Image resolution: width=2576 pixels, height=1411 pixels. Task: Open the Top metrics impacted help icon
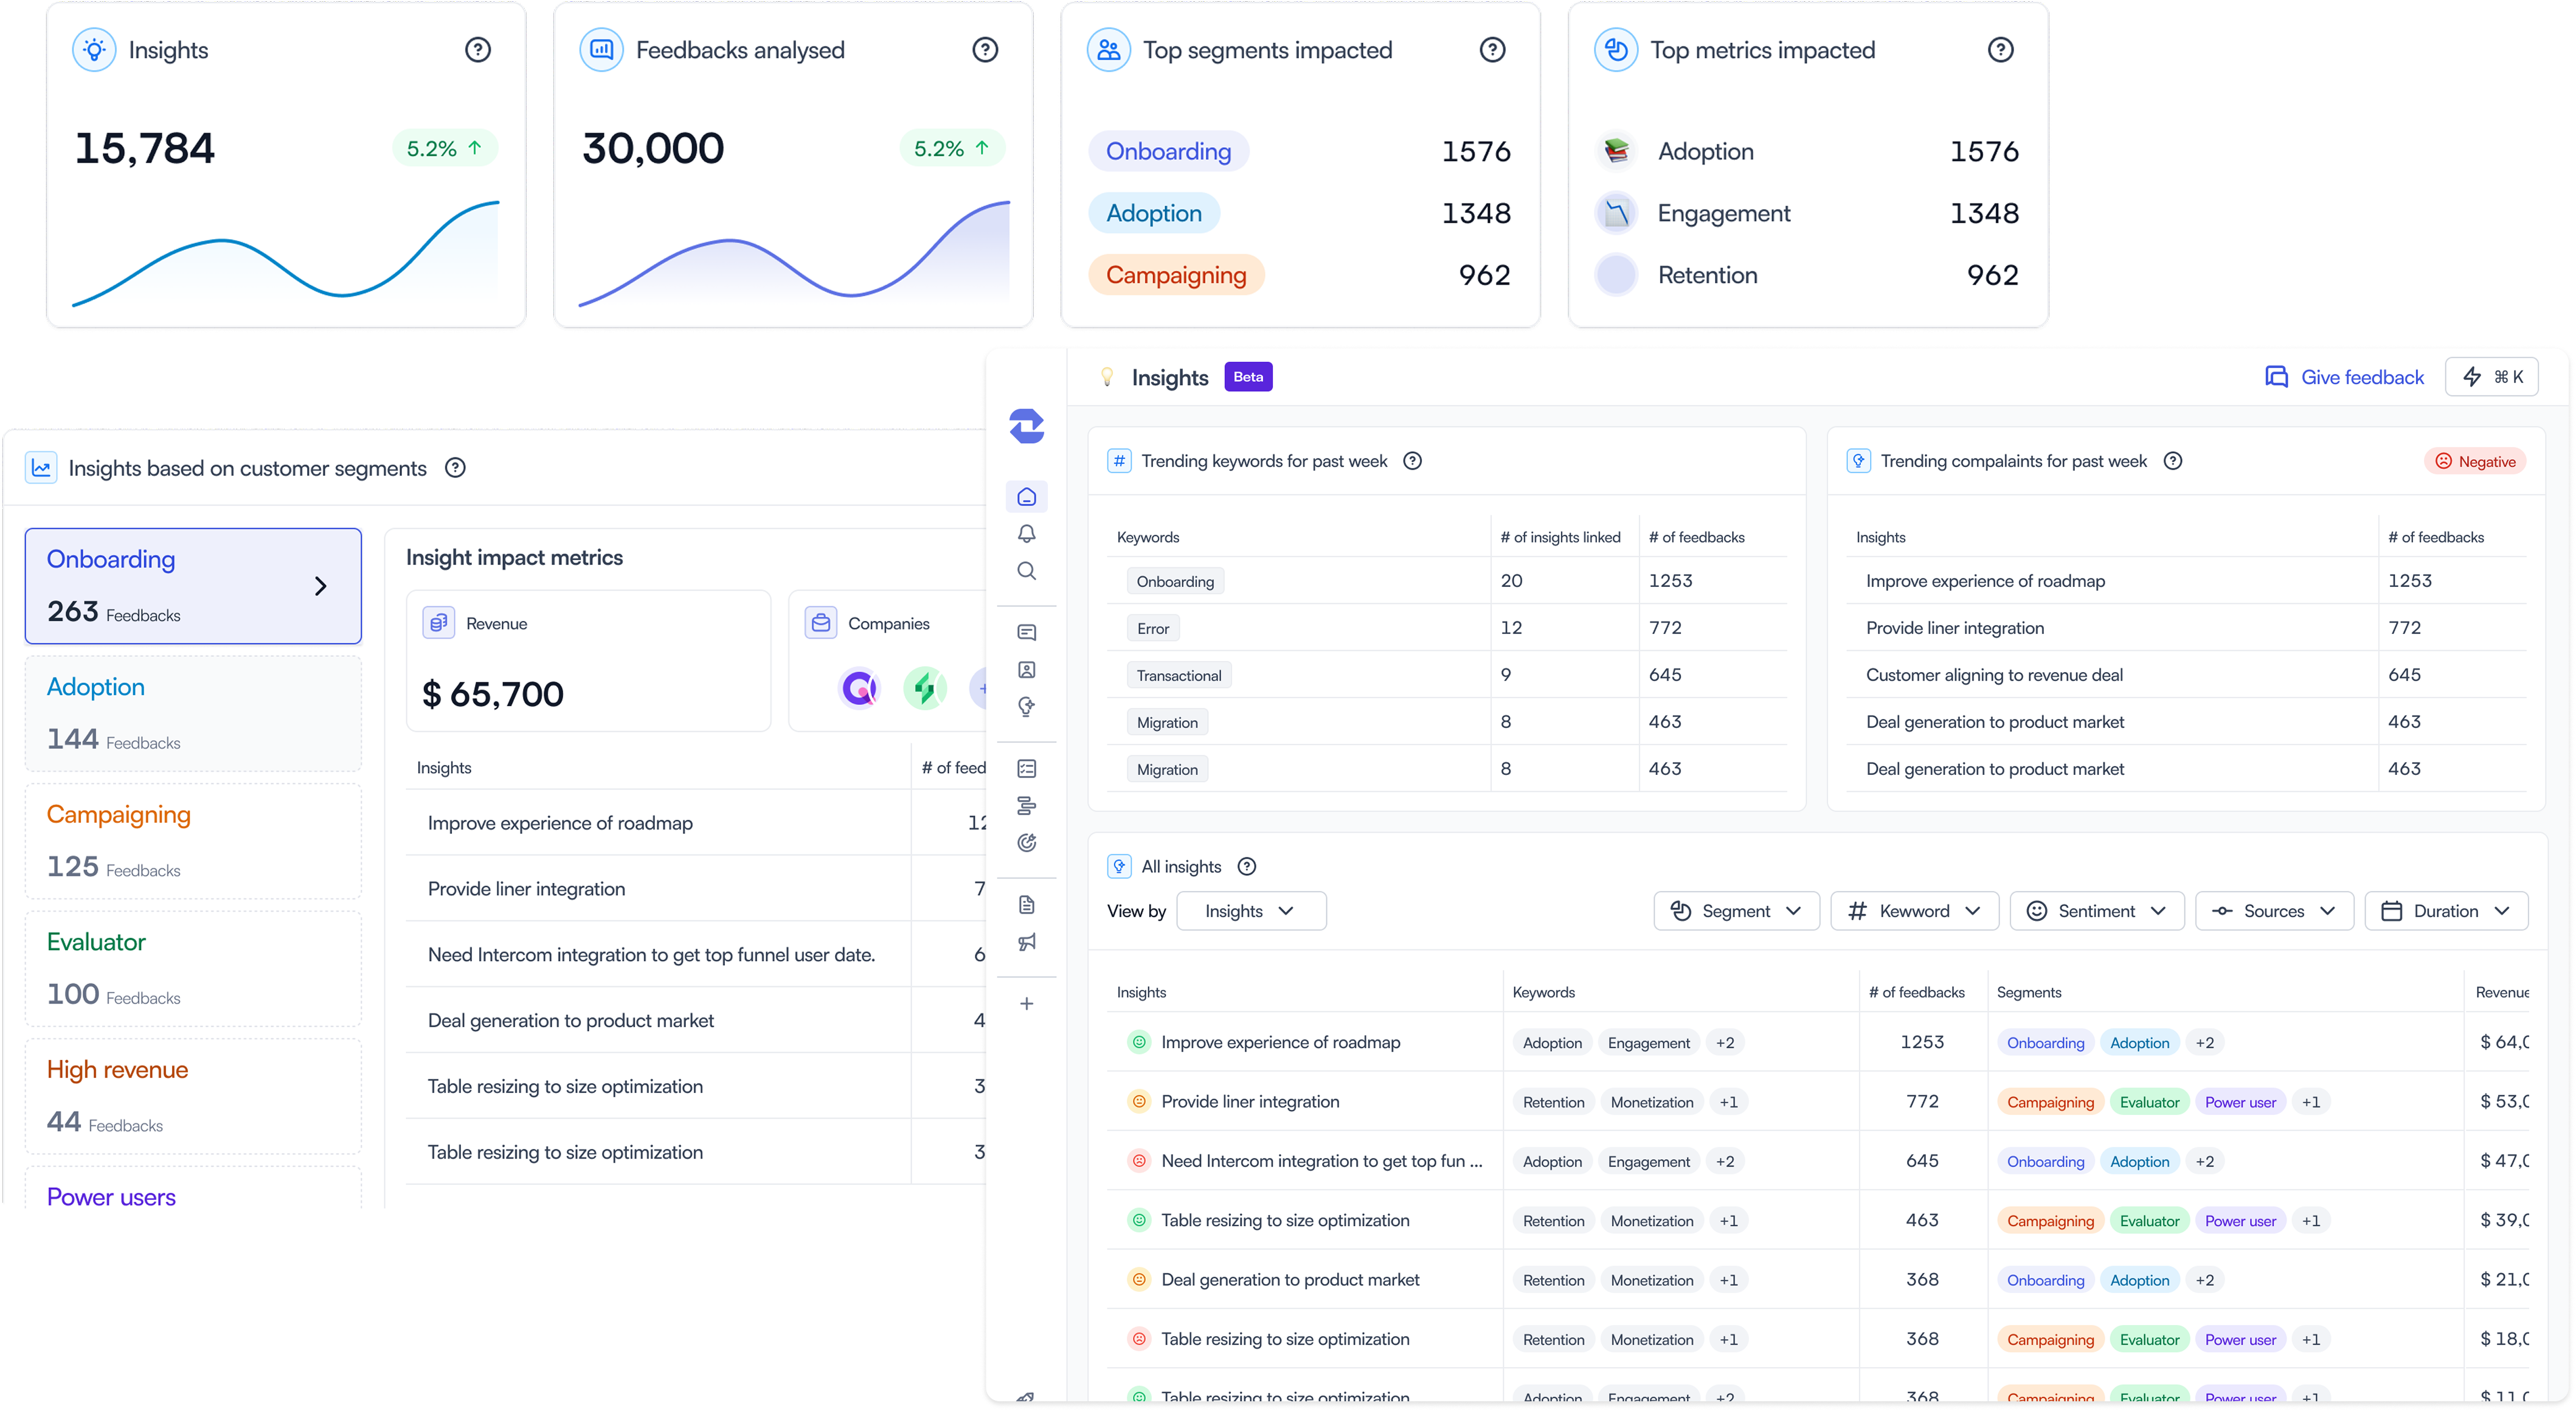tap(2000, 50)
